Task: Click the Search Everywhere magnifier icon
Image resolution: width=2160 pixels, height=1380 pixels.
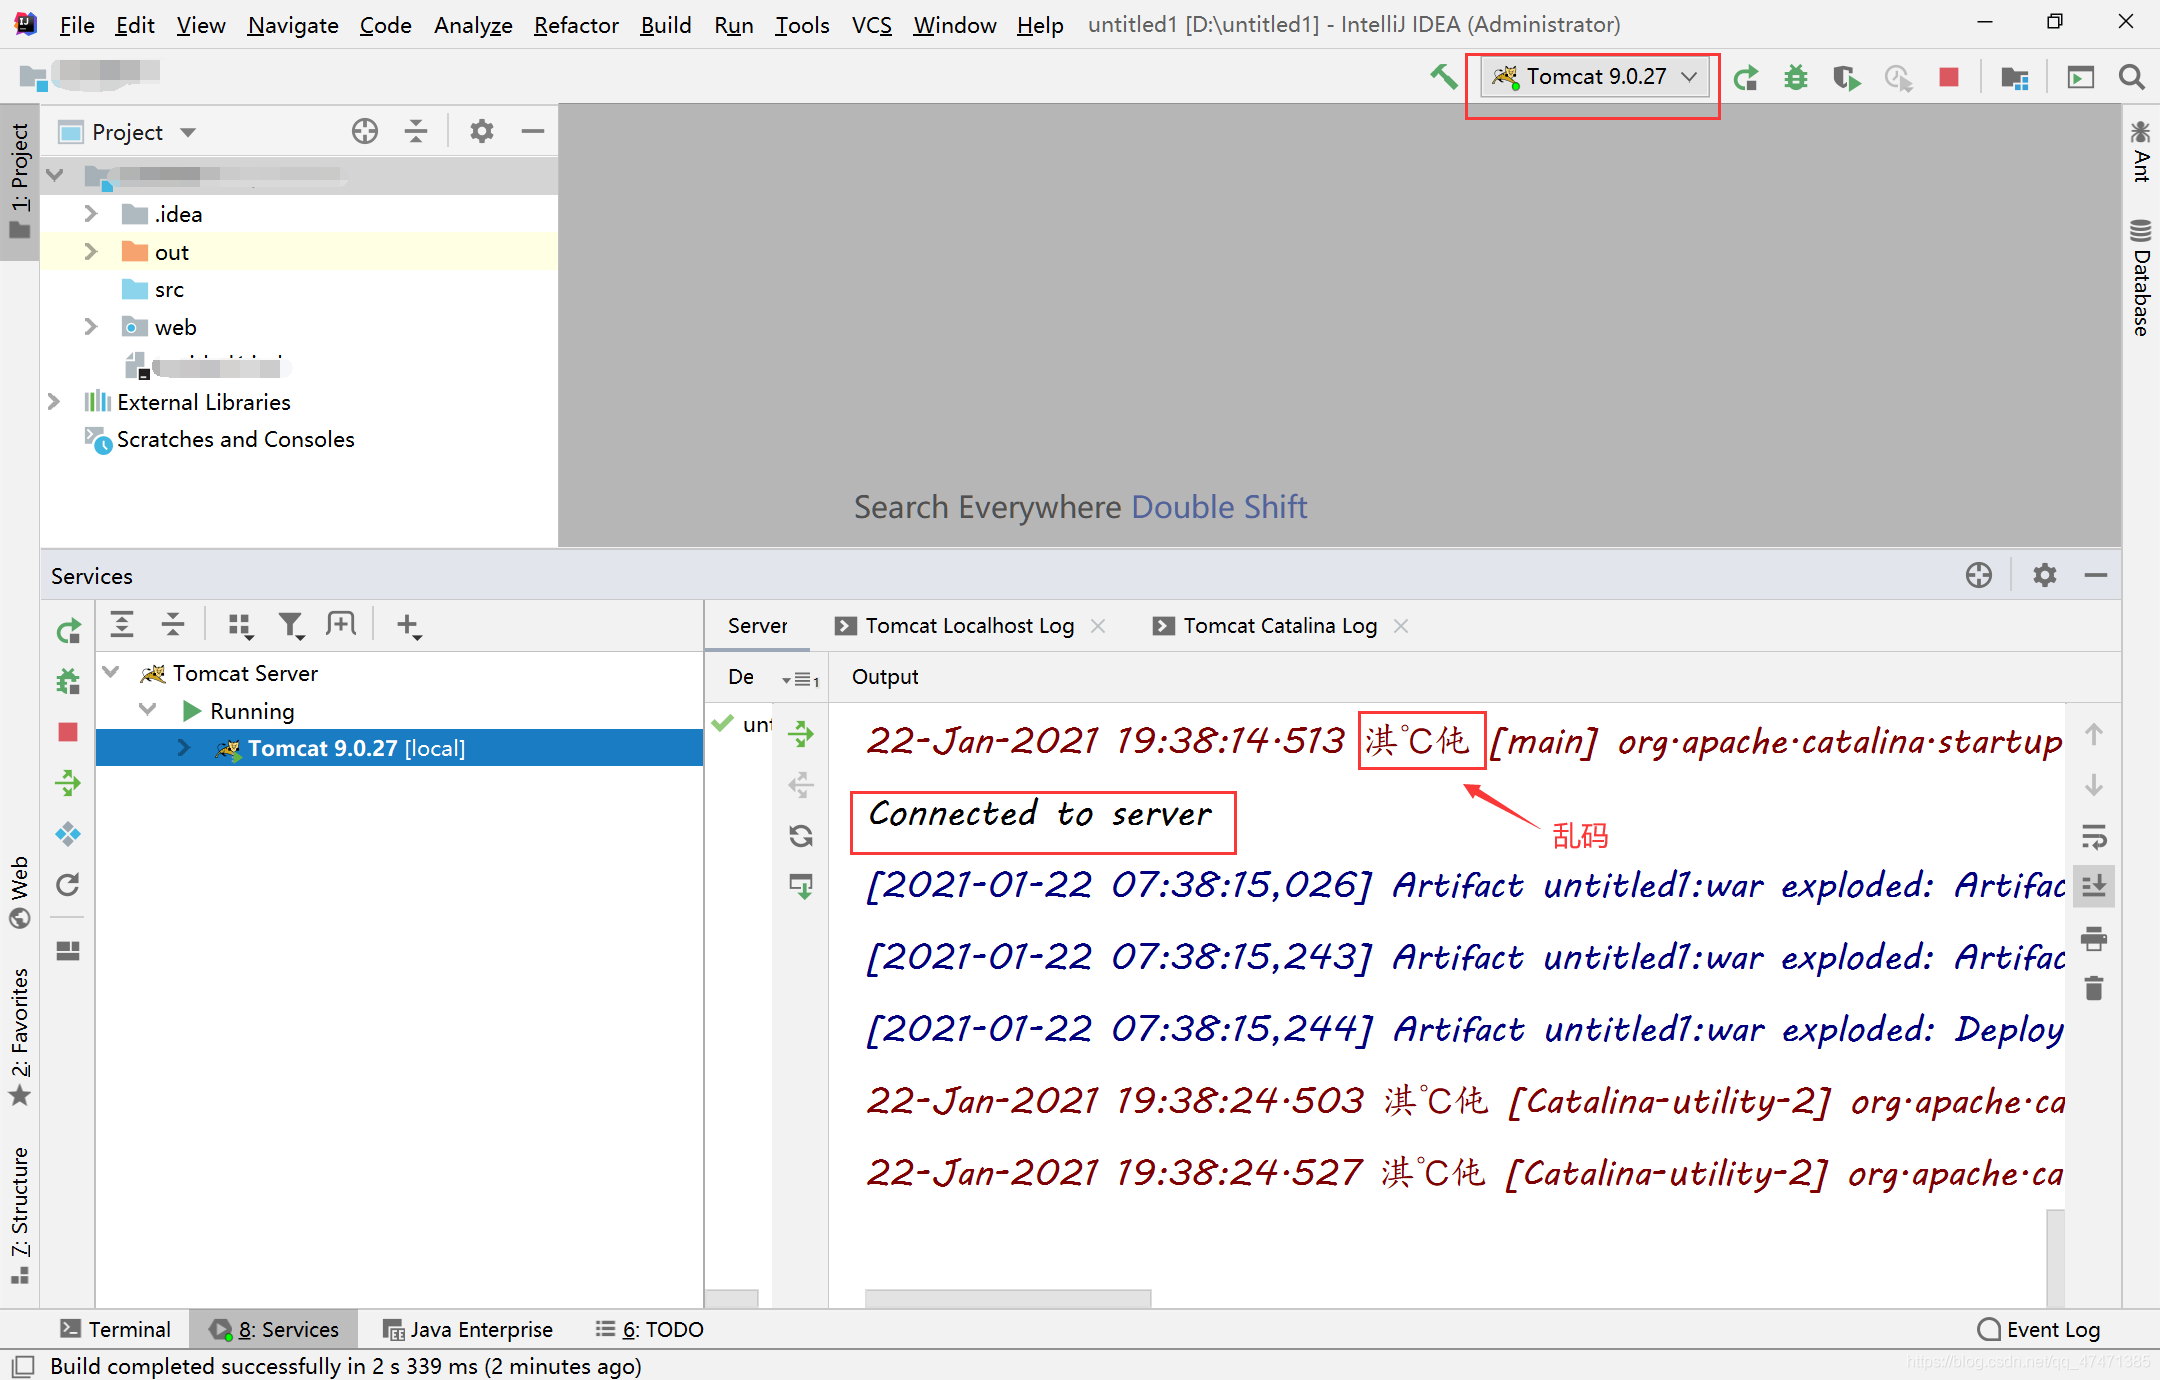Action: [x=2131, y=77]
